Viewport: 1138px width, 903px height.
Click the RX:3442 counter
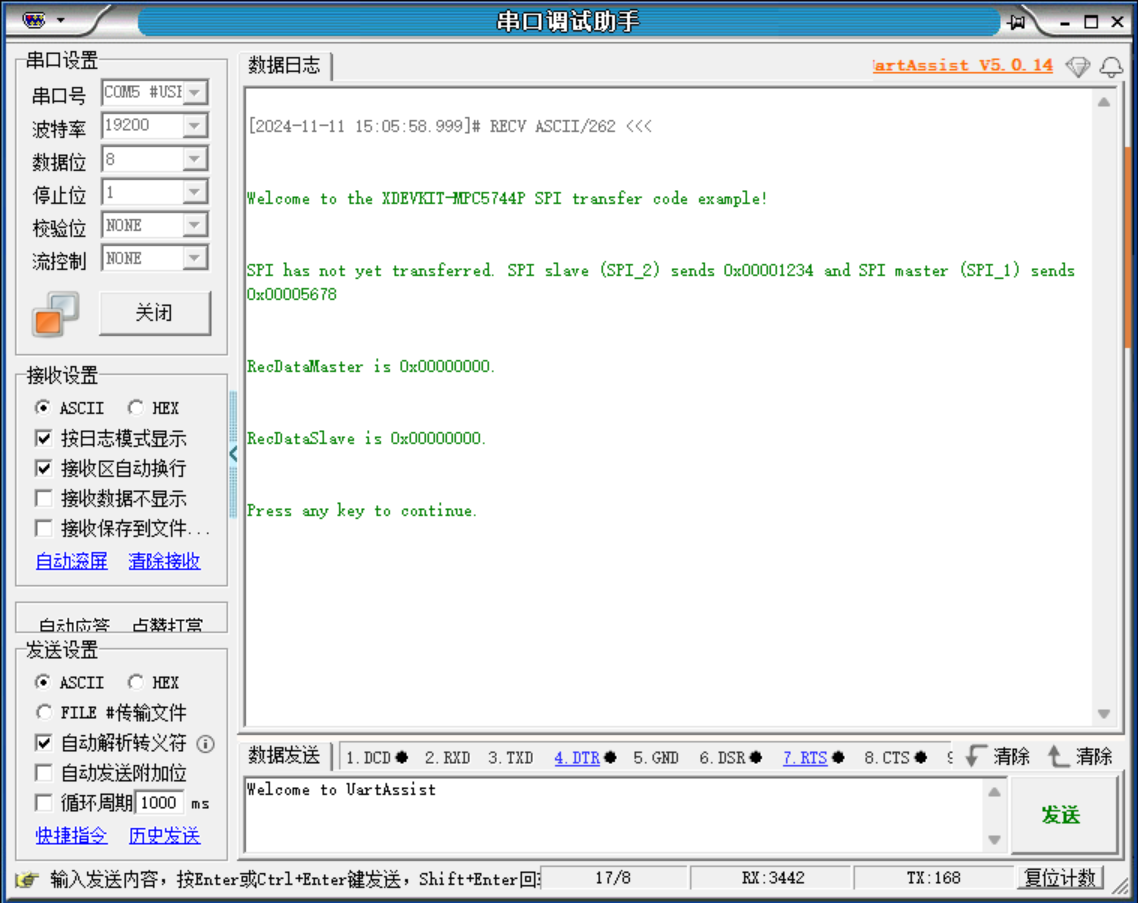tap(773, 878)
